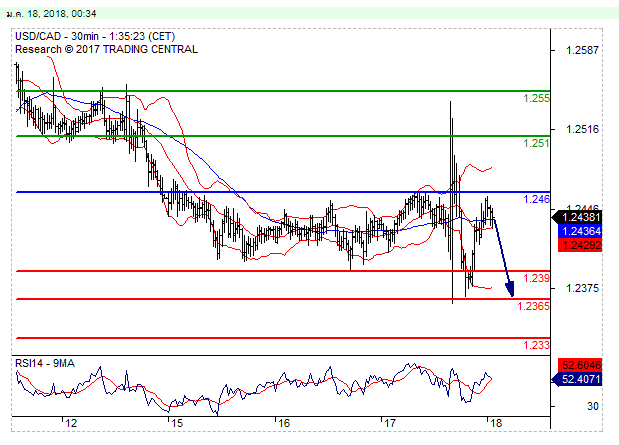Click the red 1.24292 price tag
The image size is (619, 445).
[580, 245]
